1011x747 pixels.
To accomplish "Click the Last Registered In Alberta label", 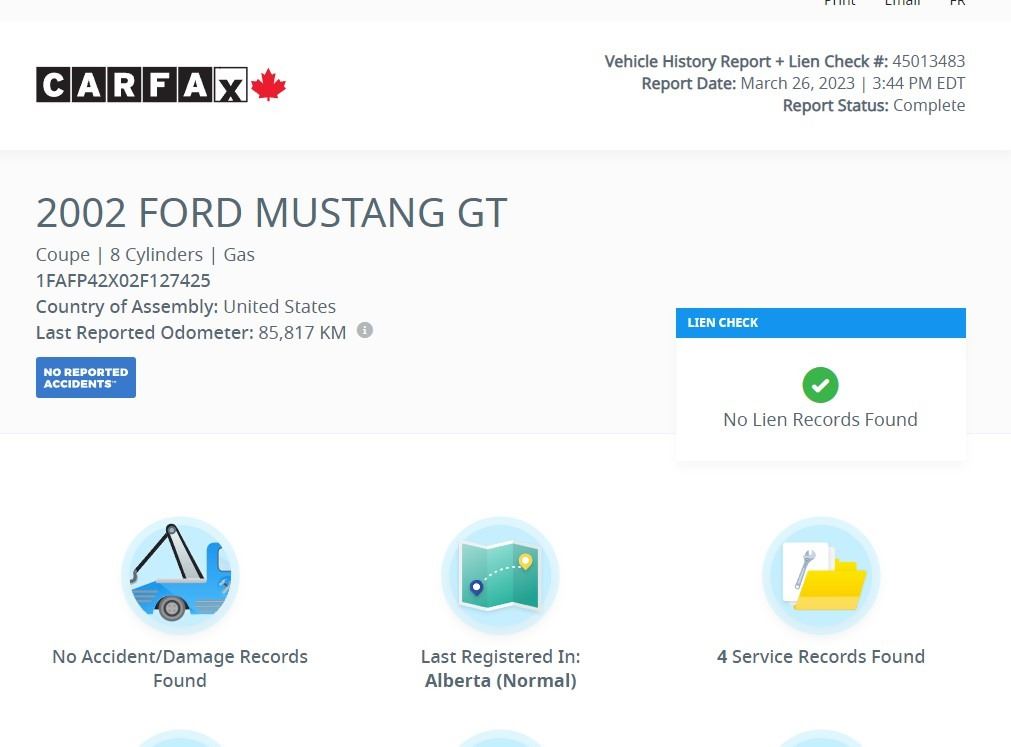I will (x=500, y=668).
